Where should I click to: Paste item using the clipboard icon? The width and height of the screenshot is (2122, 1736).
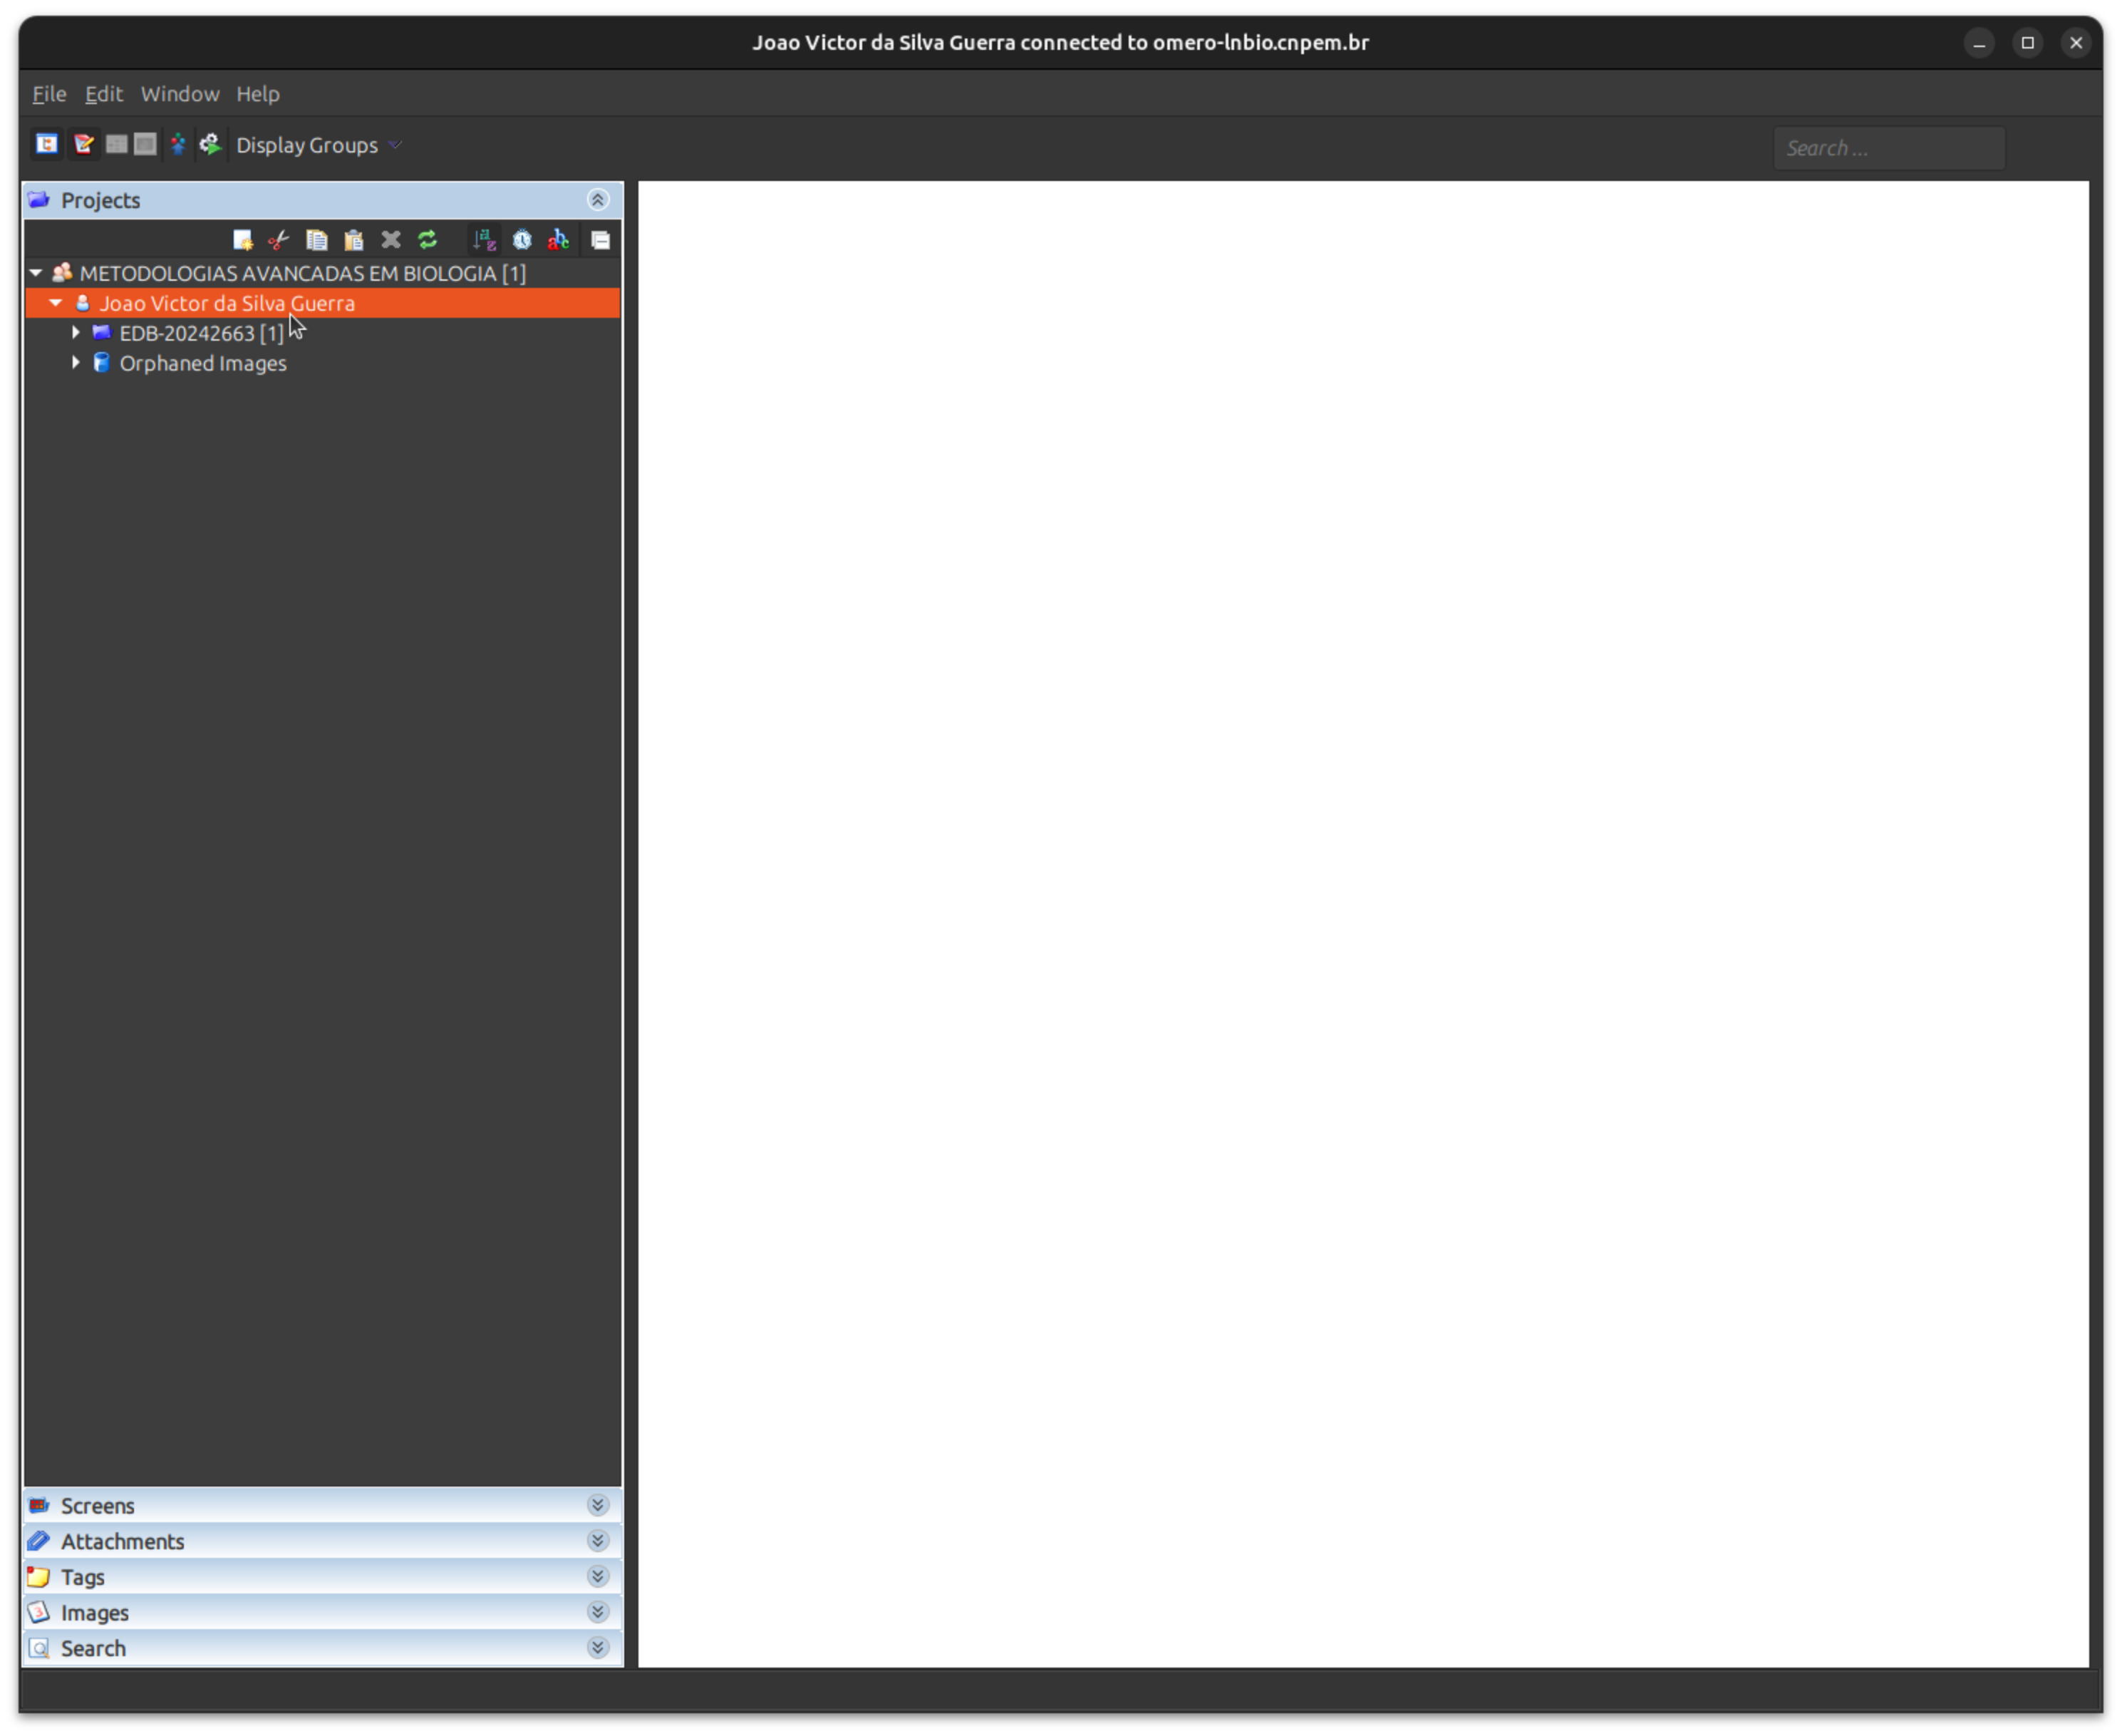tap(353, 239)
